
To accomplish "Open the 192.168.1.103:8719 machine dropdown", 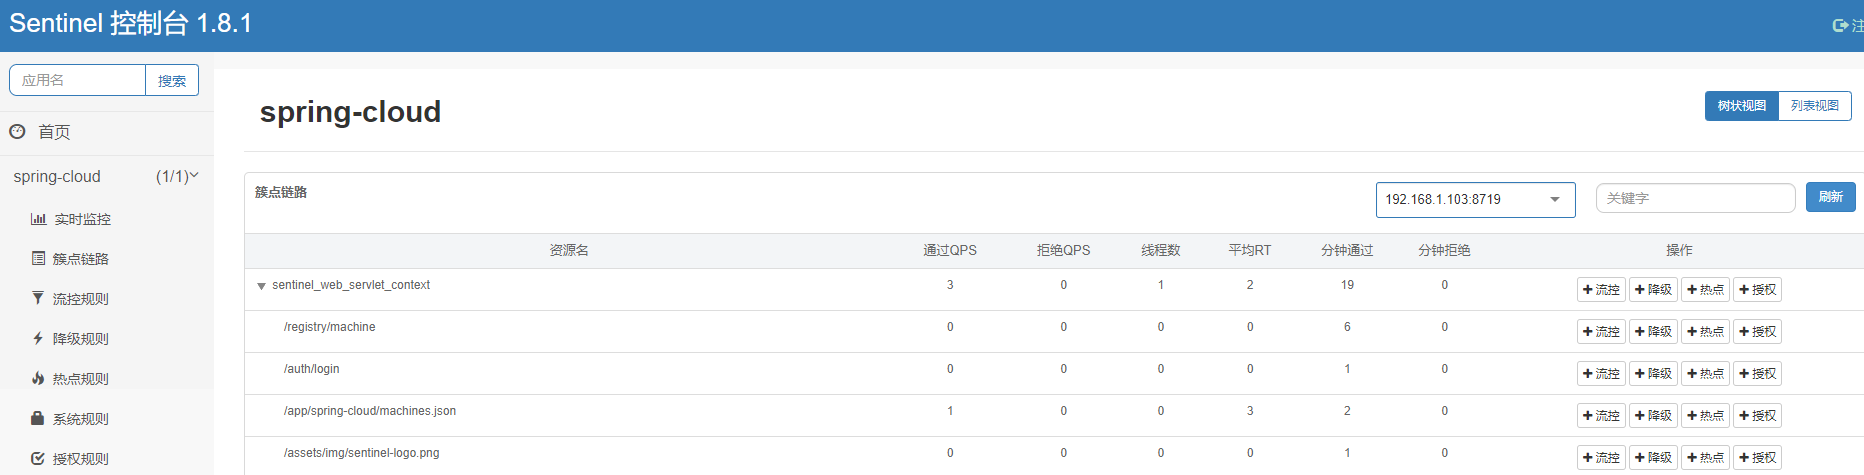I will click(1475, 200).
